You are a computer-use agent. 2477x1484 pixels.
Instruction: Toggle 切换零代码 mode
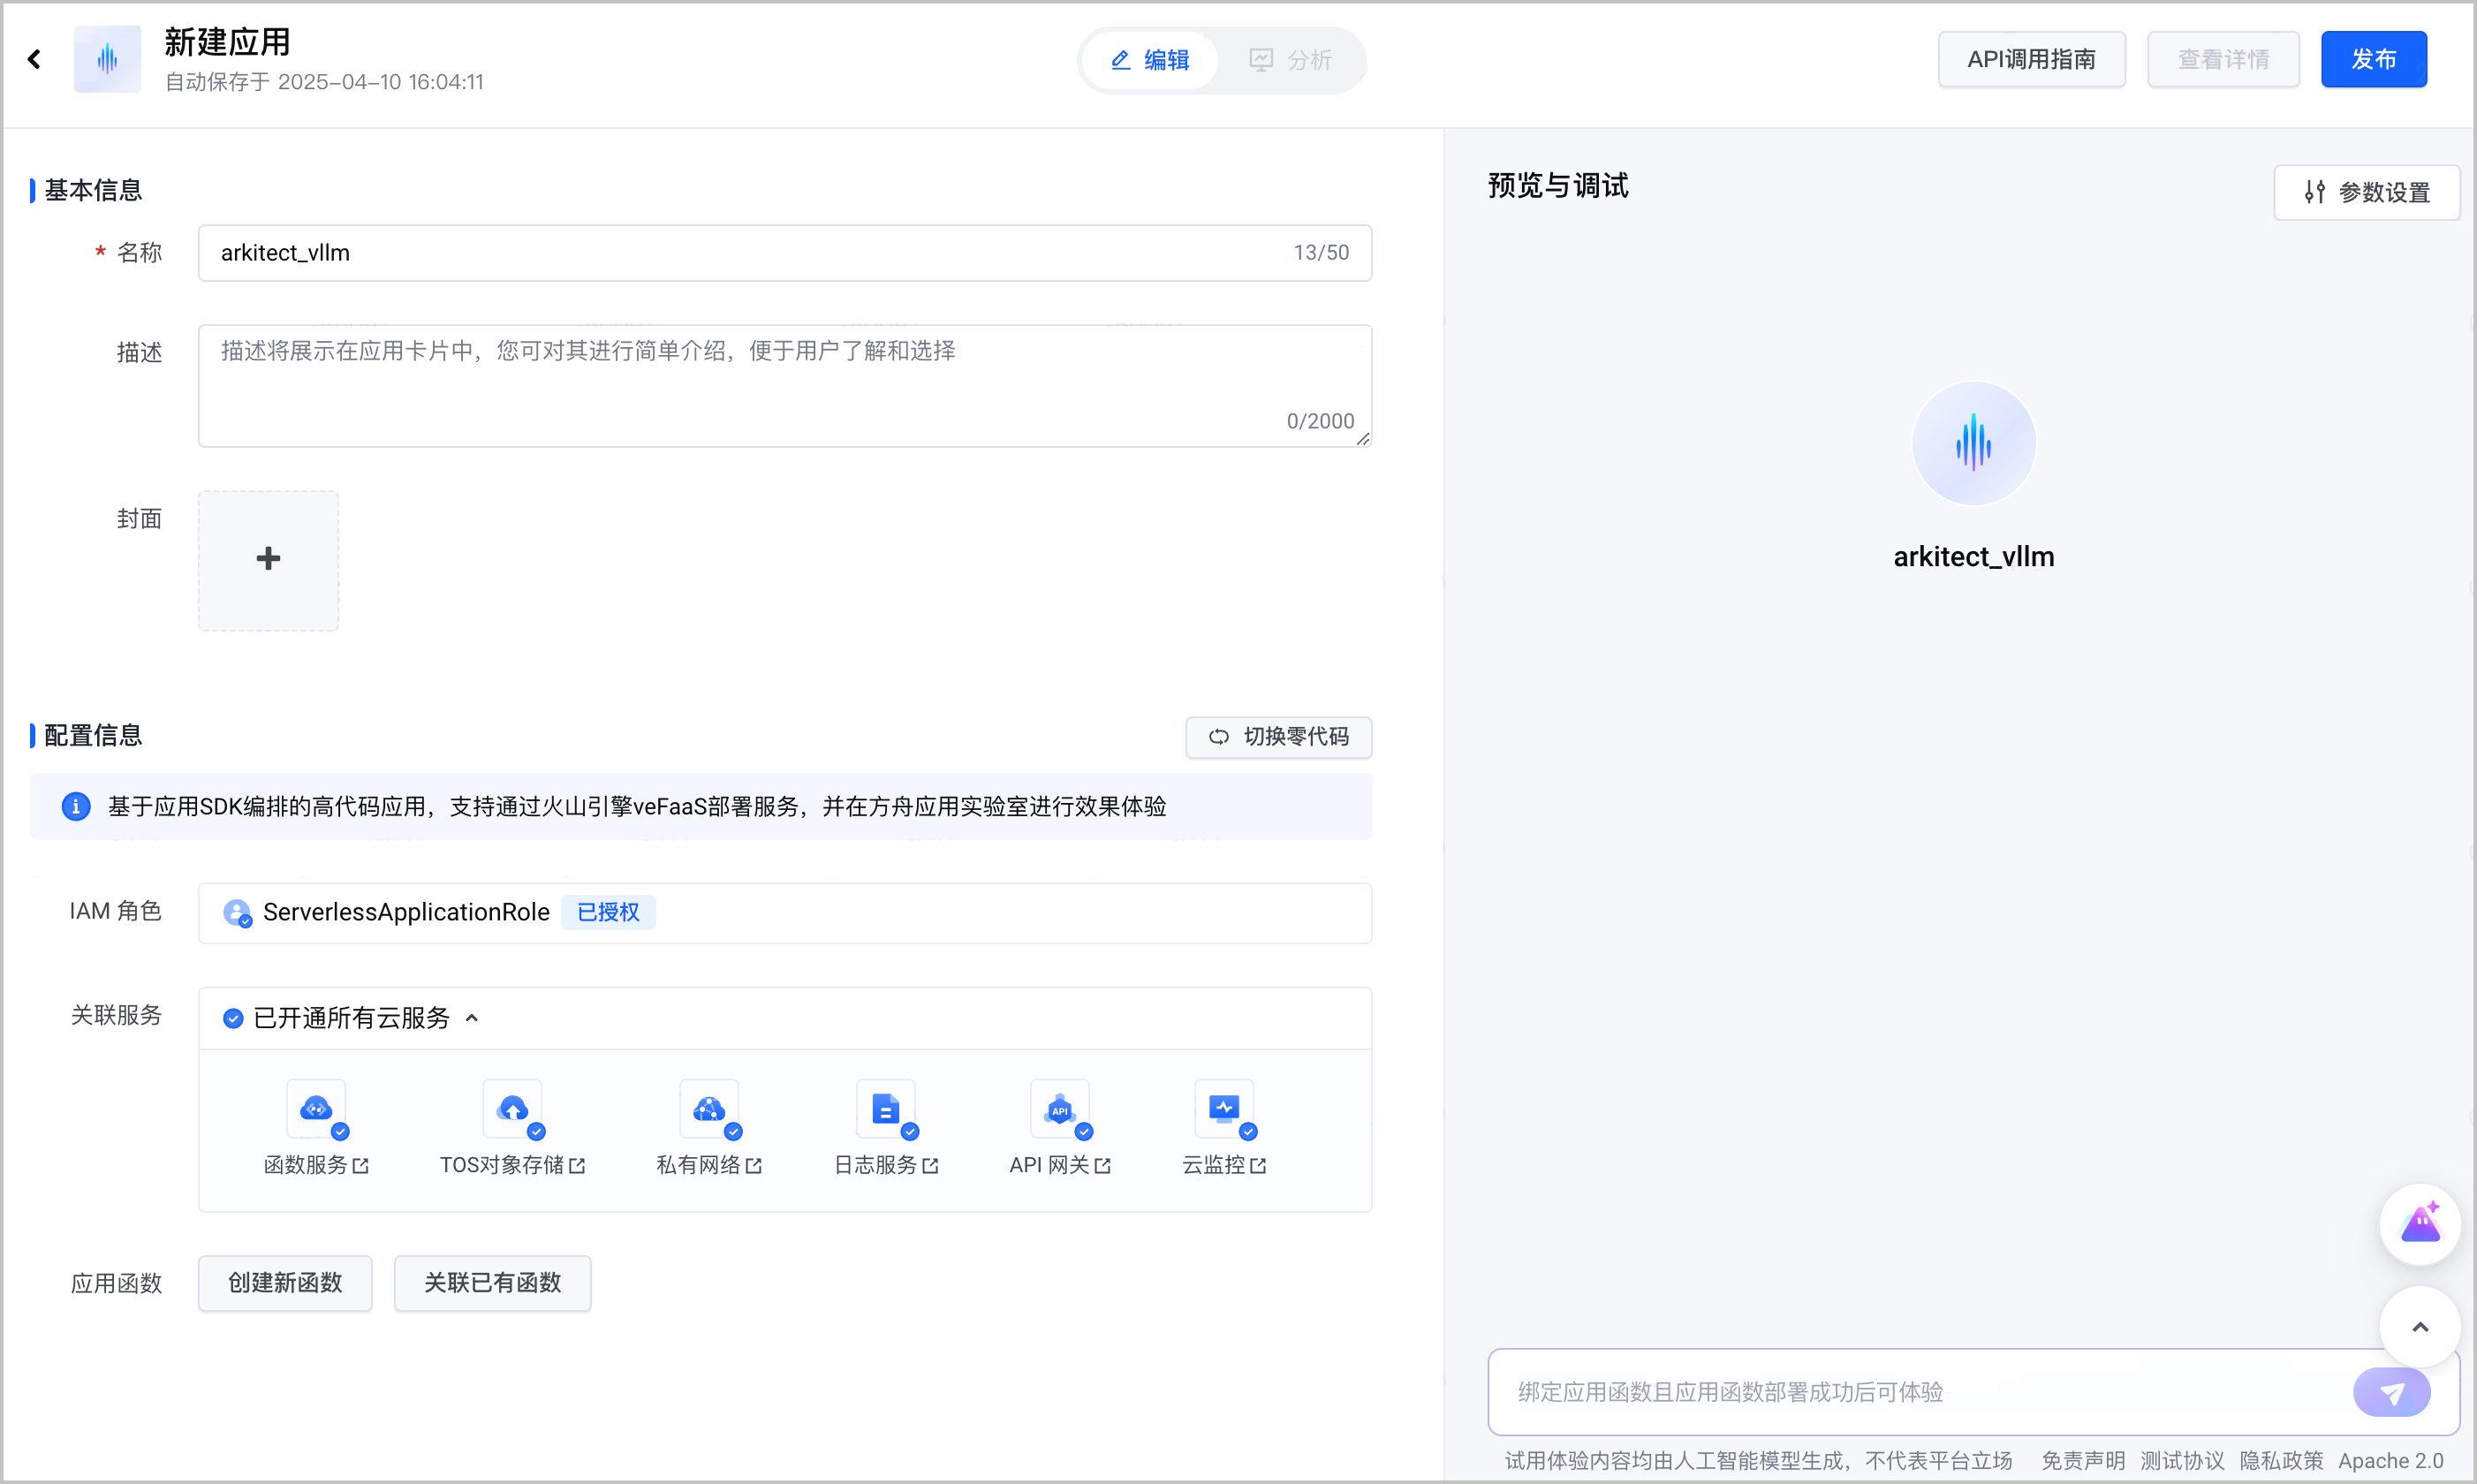tap(1278, 737)
